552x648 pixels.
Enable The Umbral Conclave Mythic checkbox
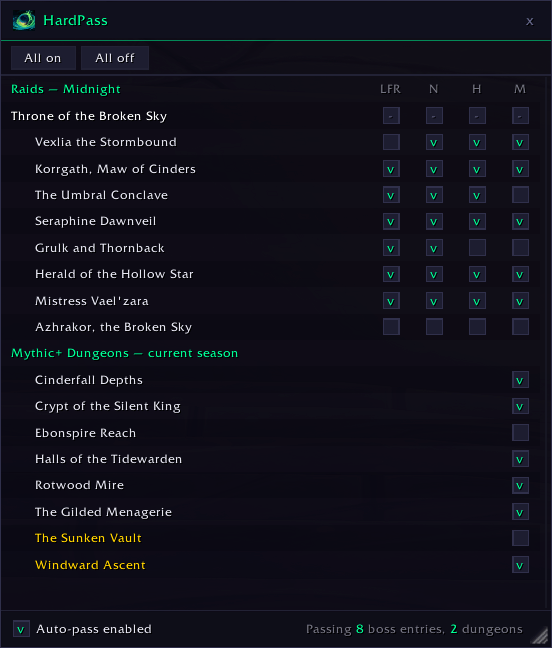click(x=520, y=195)
